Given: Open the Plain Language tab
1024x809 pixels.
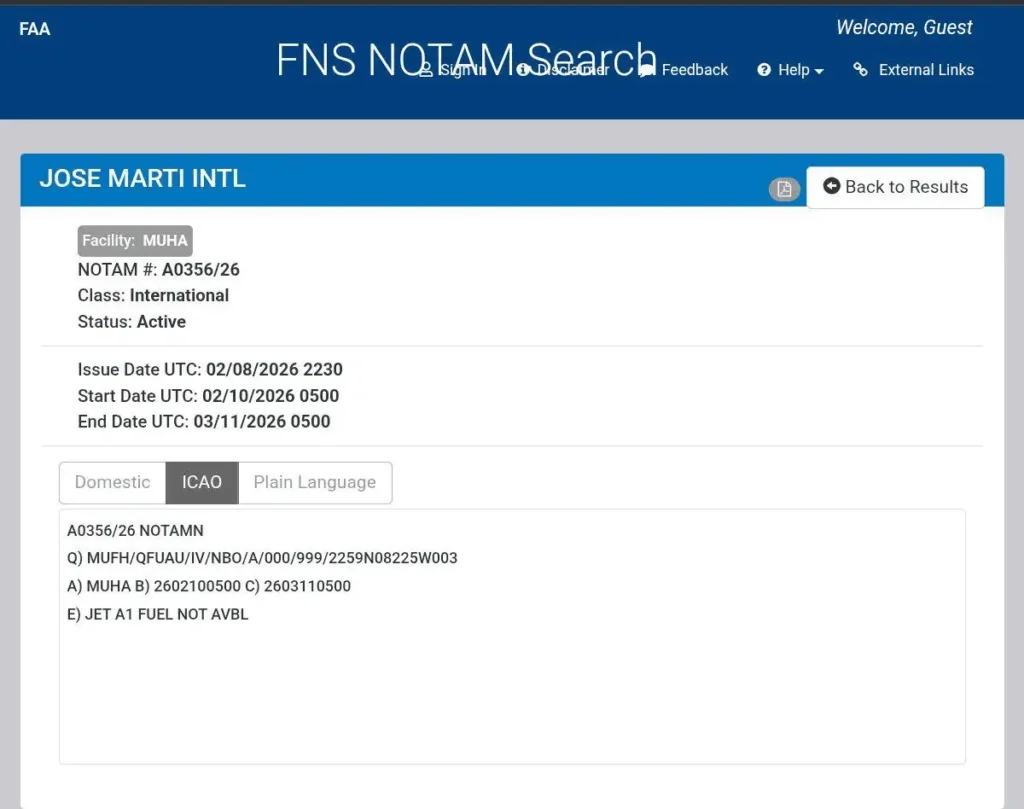Looking at the screenshot, I should click(314, 482).
